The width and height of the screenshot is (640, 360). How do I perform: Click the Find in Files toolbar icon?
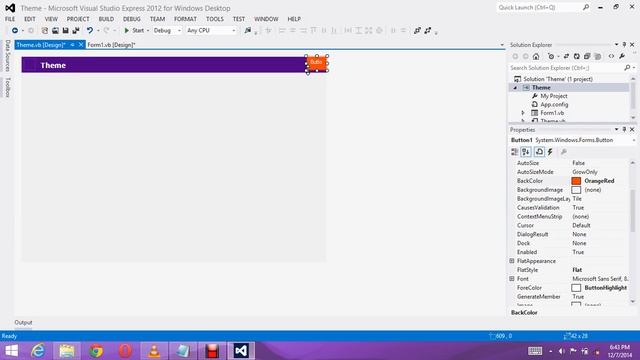[x=247, y=30]
